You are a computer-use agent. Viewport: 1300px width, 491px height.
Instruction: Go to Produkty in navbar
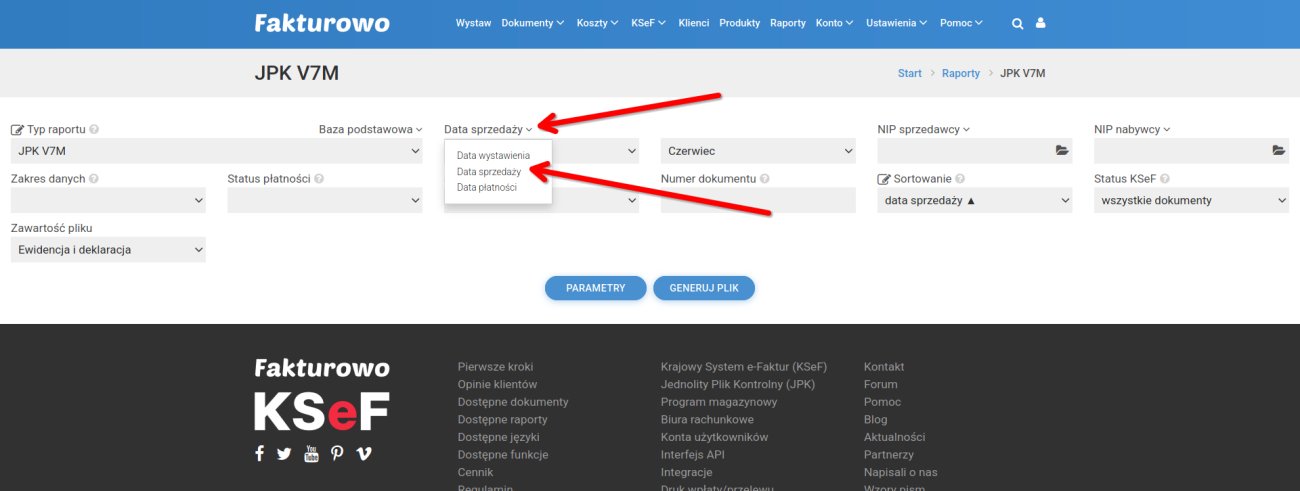coord(740,23)
